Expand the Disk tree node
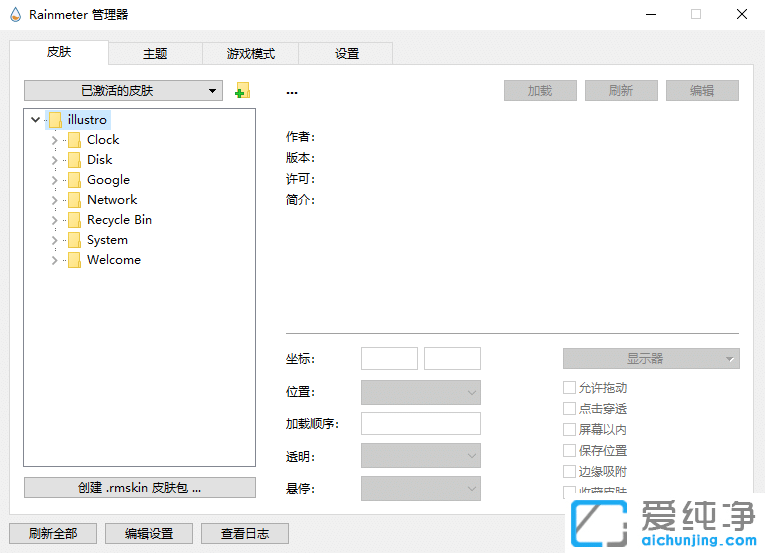This screenshot has height=553, width=765. pyautogui.click(x=54, y=160)
